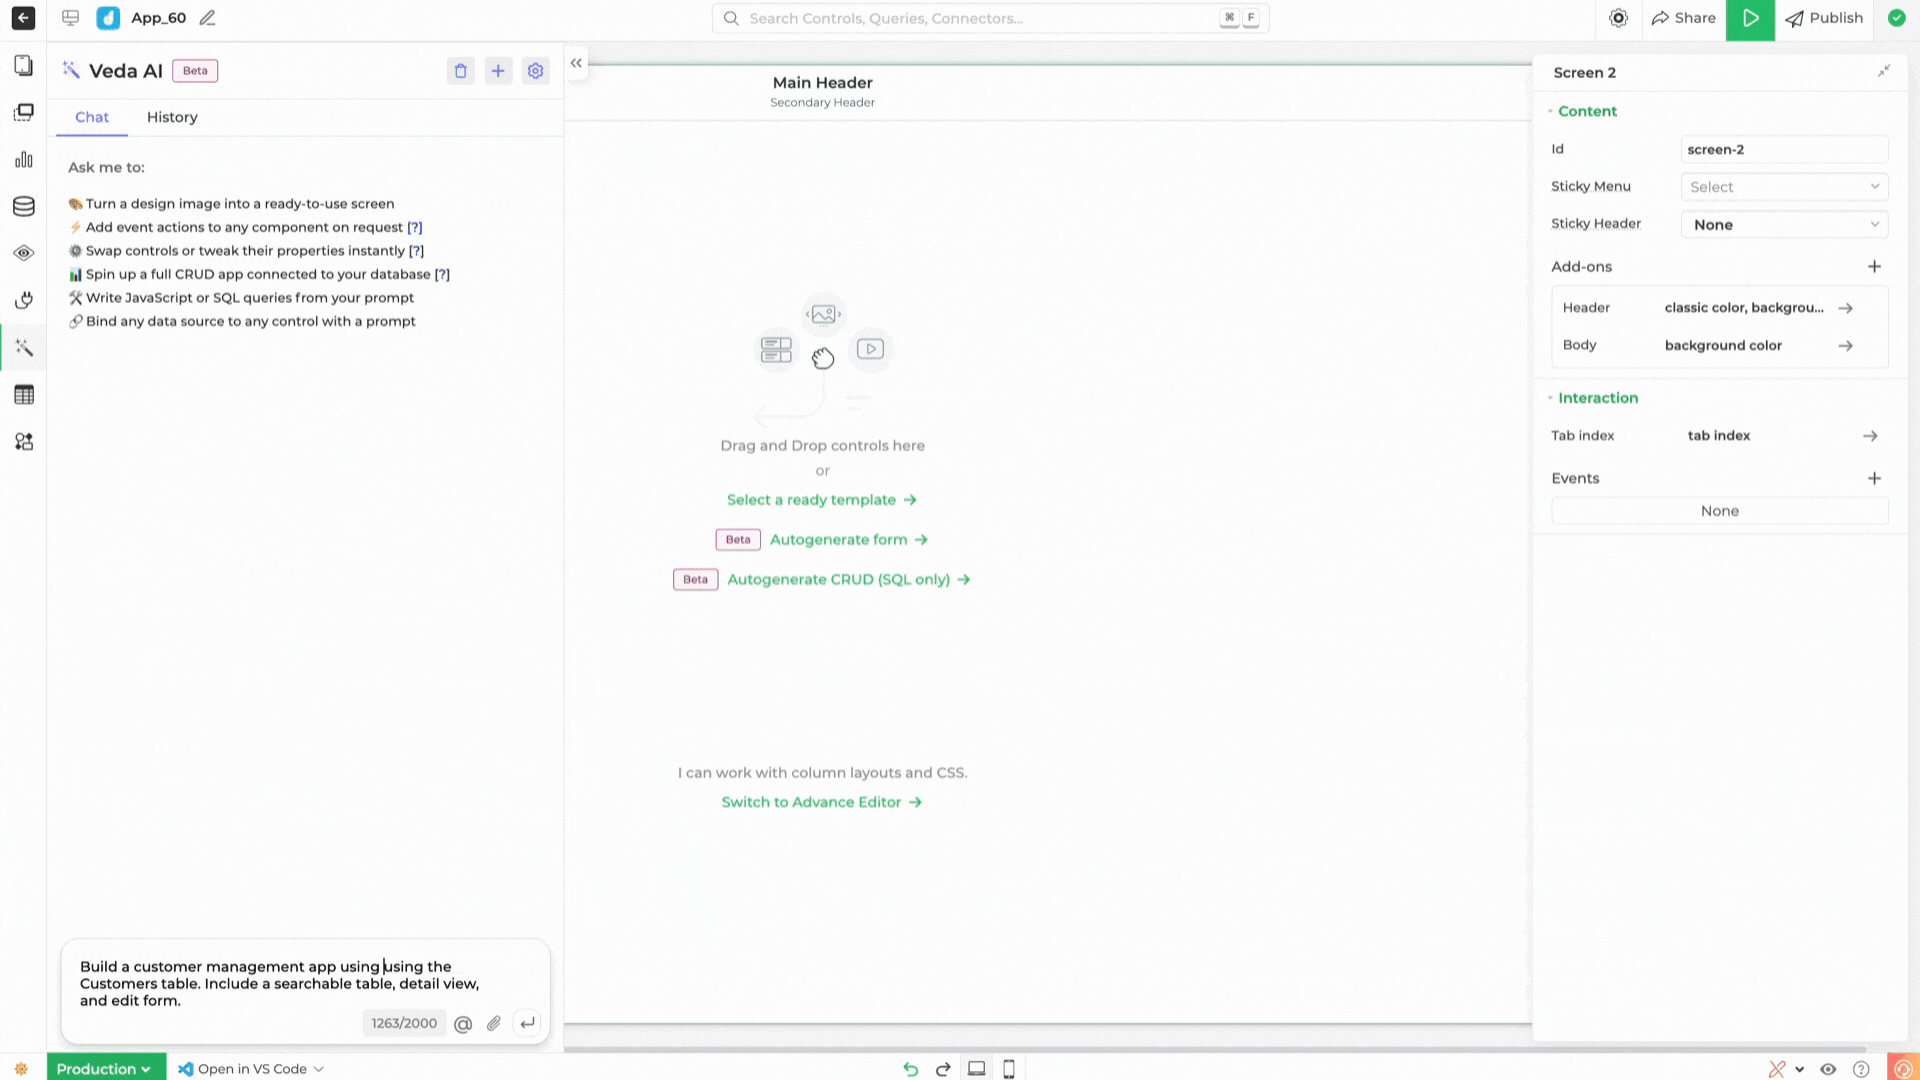1920x1080 pixels.
Task: Start a new chat with the plus icon
Action: click(498, 70)
